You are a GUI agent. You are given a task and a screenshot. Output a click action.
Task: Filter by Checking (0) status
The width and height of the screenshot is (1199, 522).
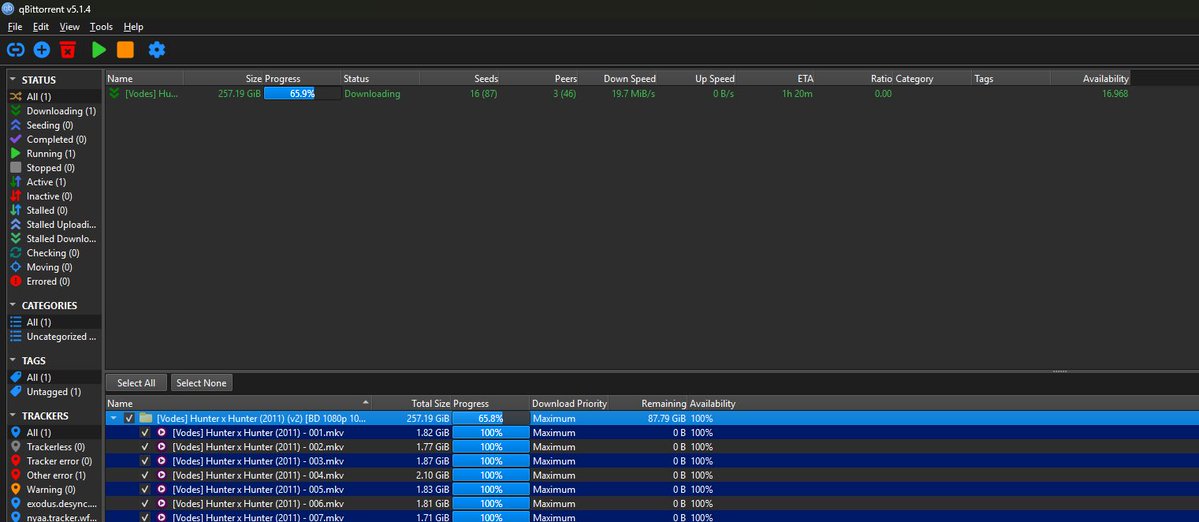(53, 253)
